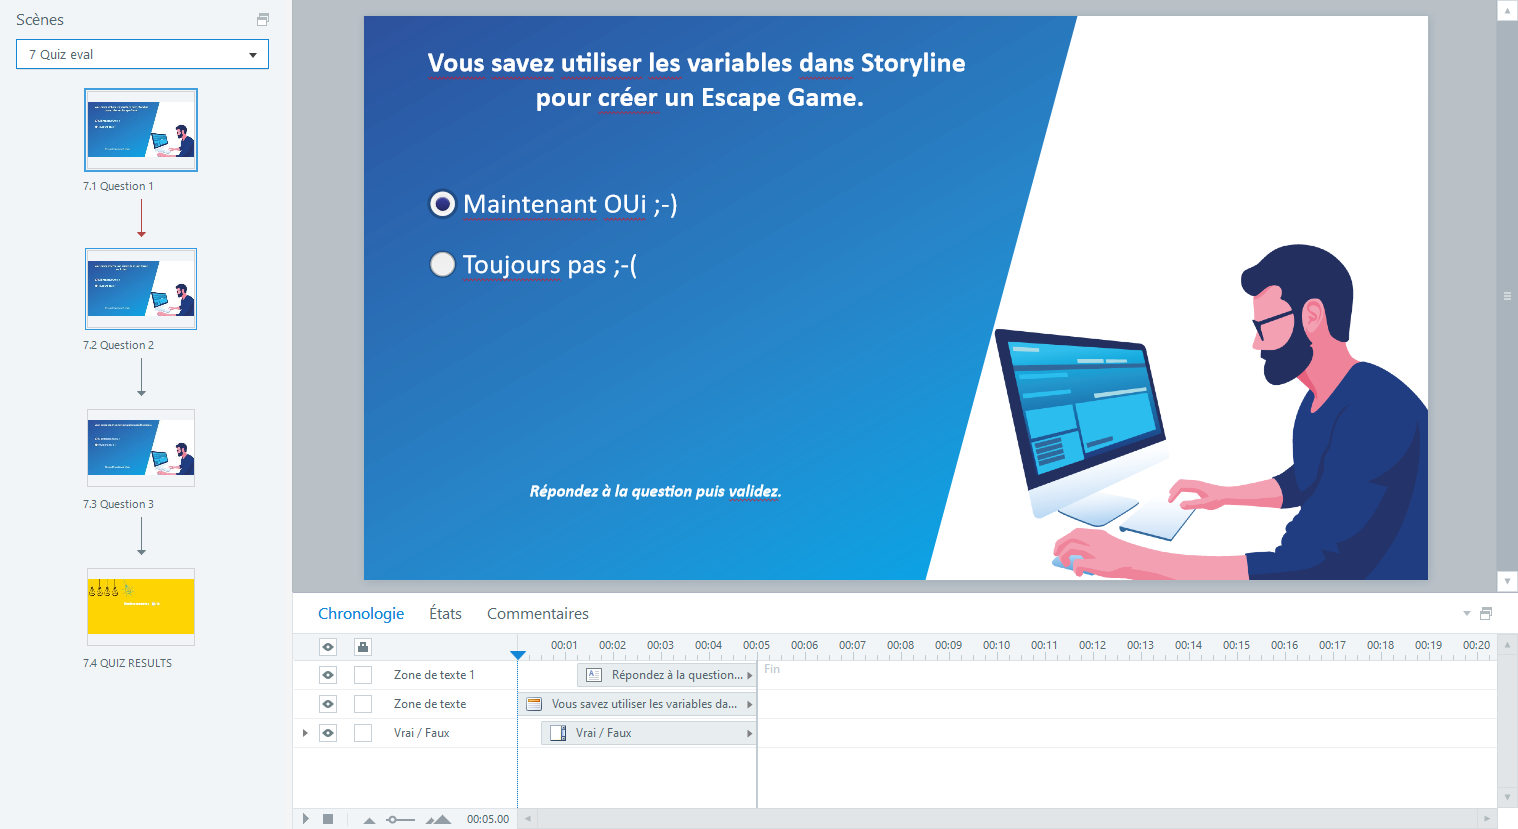Select the Toujours pas radio button
The image size is (1518, 829).
[442, 264]
